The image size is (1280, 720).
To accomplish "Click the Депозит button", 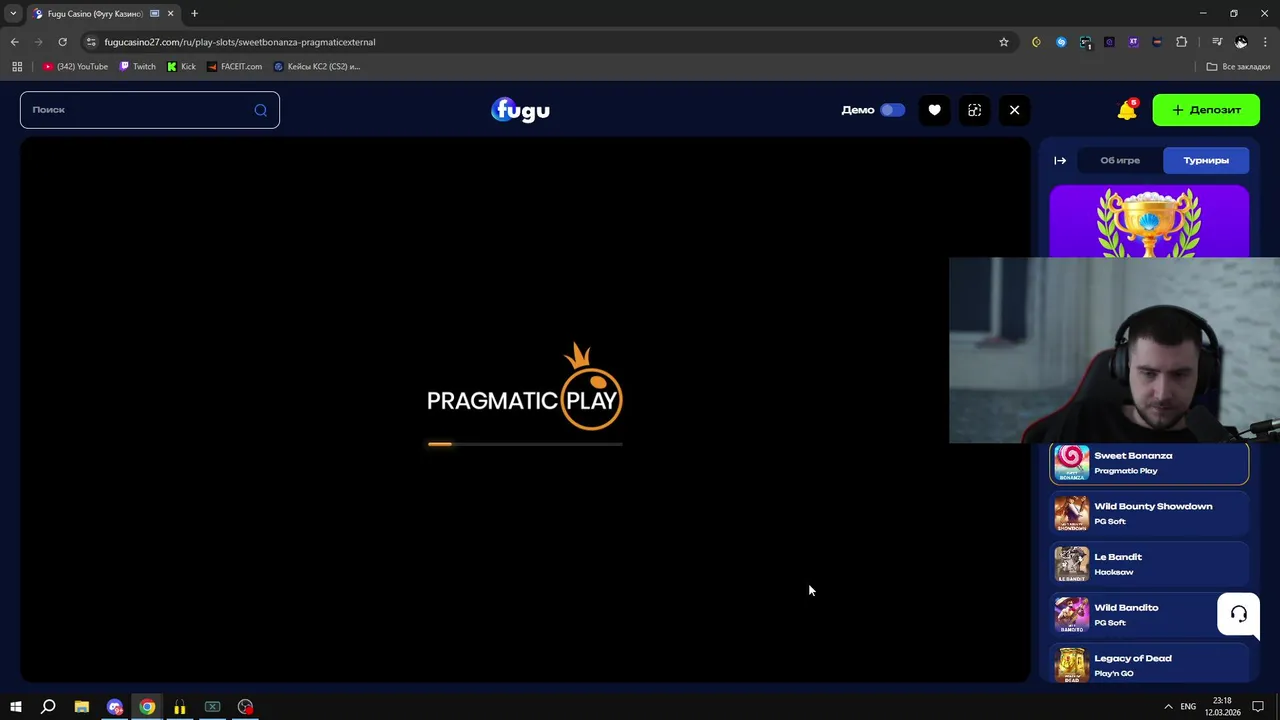I will coord(1206,110).
